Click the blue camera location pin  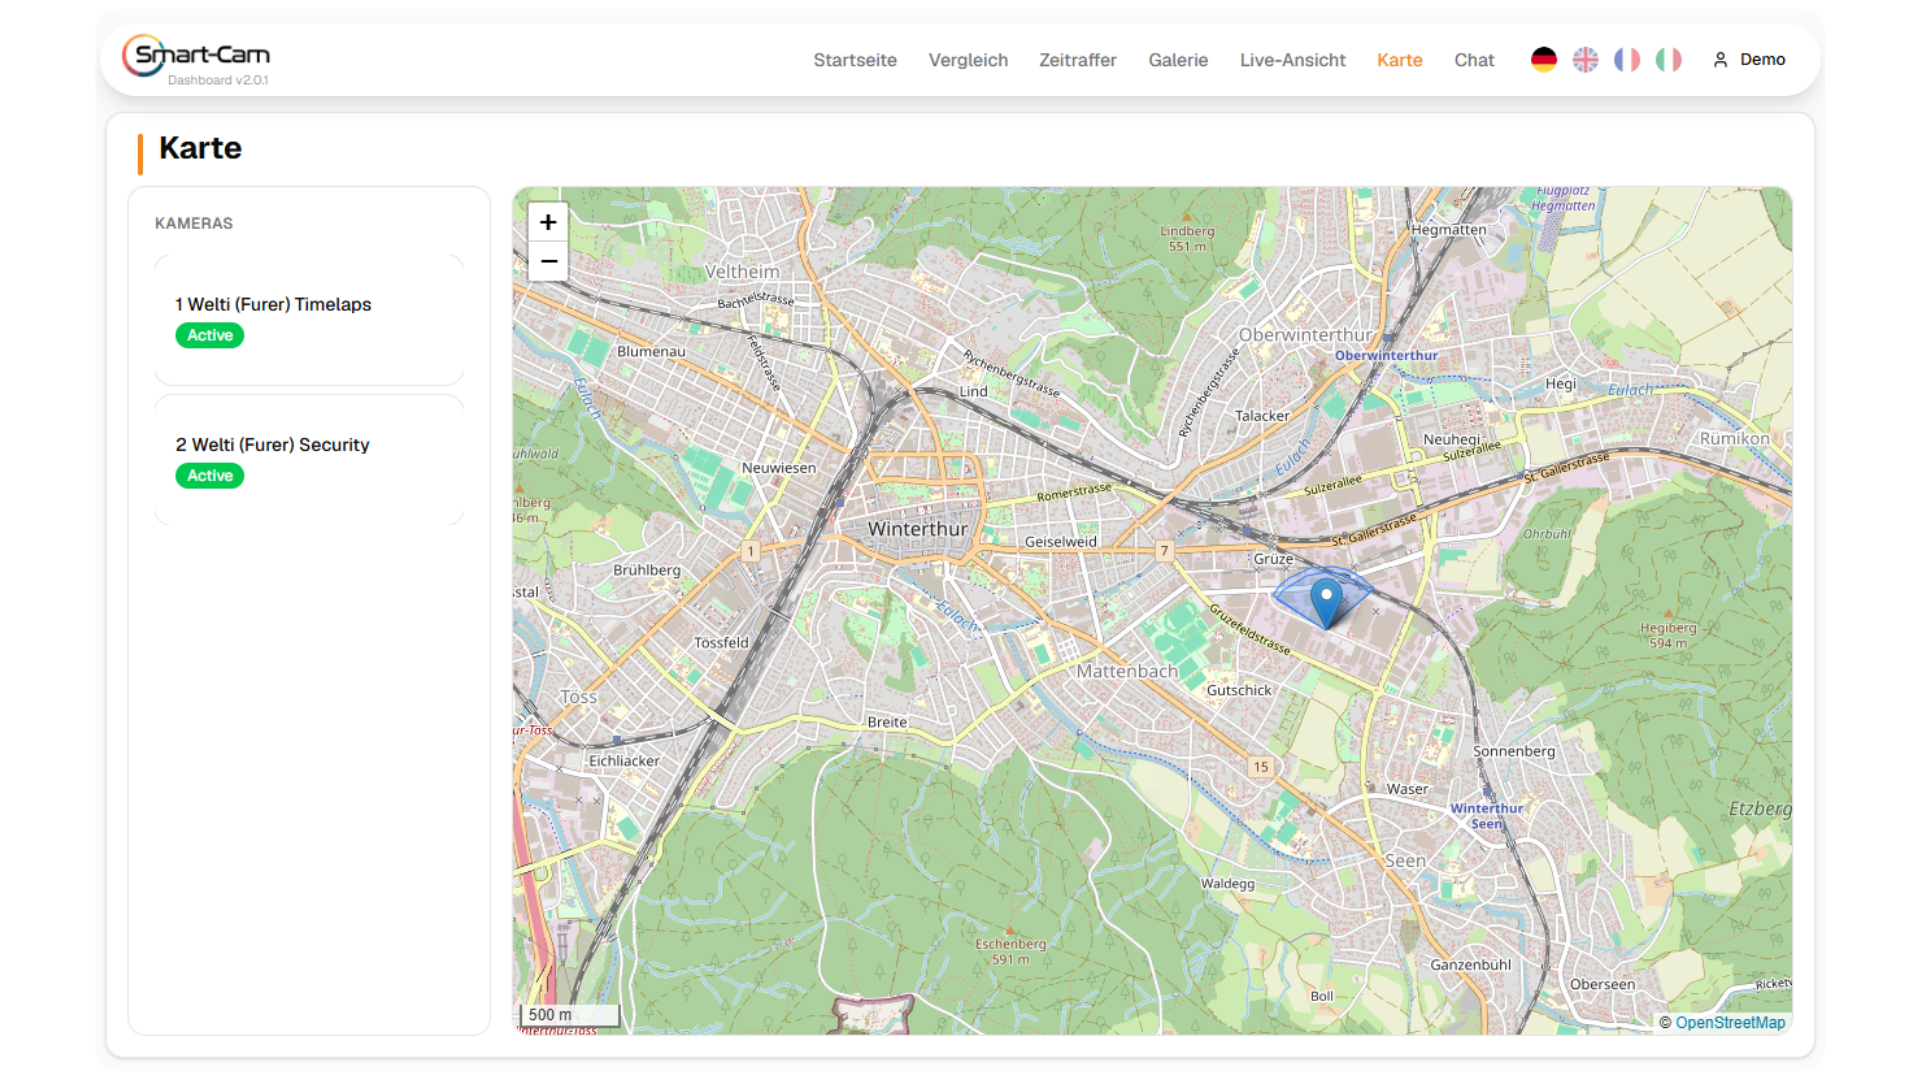click(x=1326, y=602)
